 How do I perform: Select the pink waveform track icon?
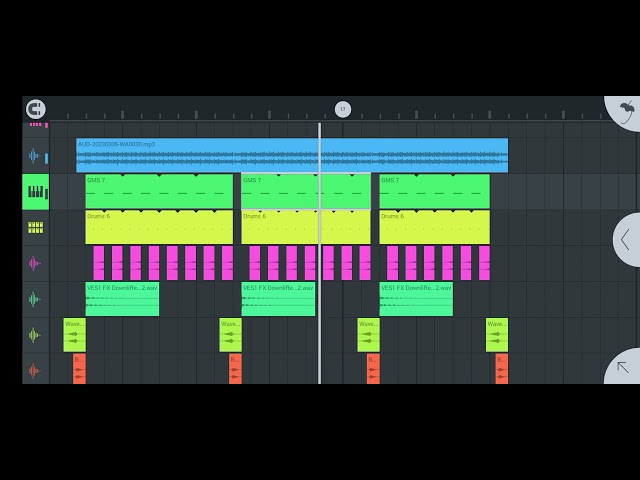coord(35,263)
